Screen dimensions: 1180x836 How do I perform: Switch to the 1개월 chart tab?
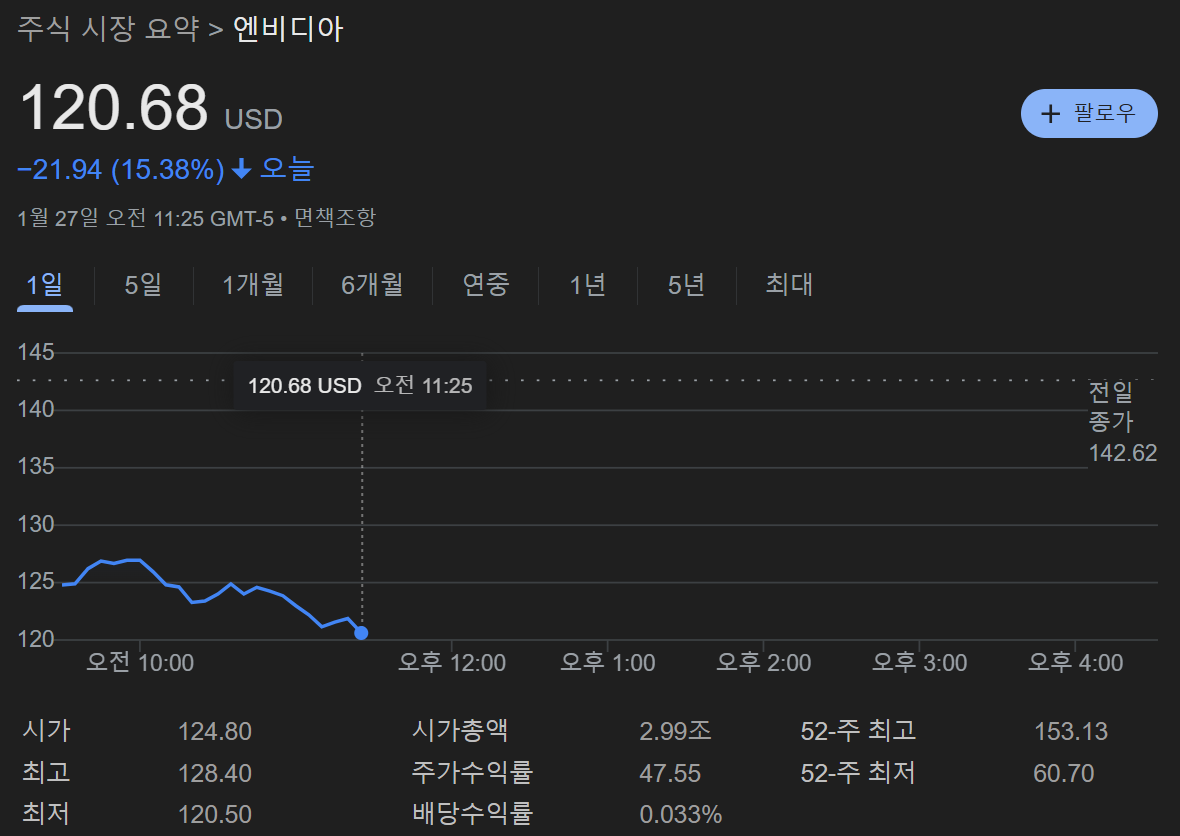(x=253, y=284)
